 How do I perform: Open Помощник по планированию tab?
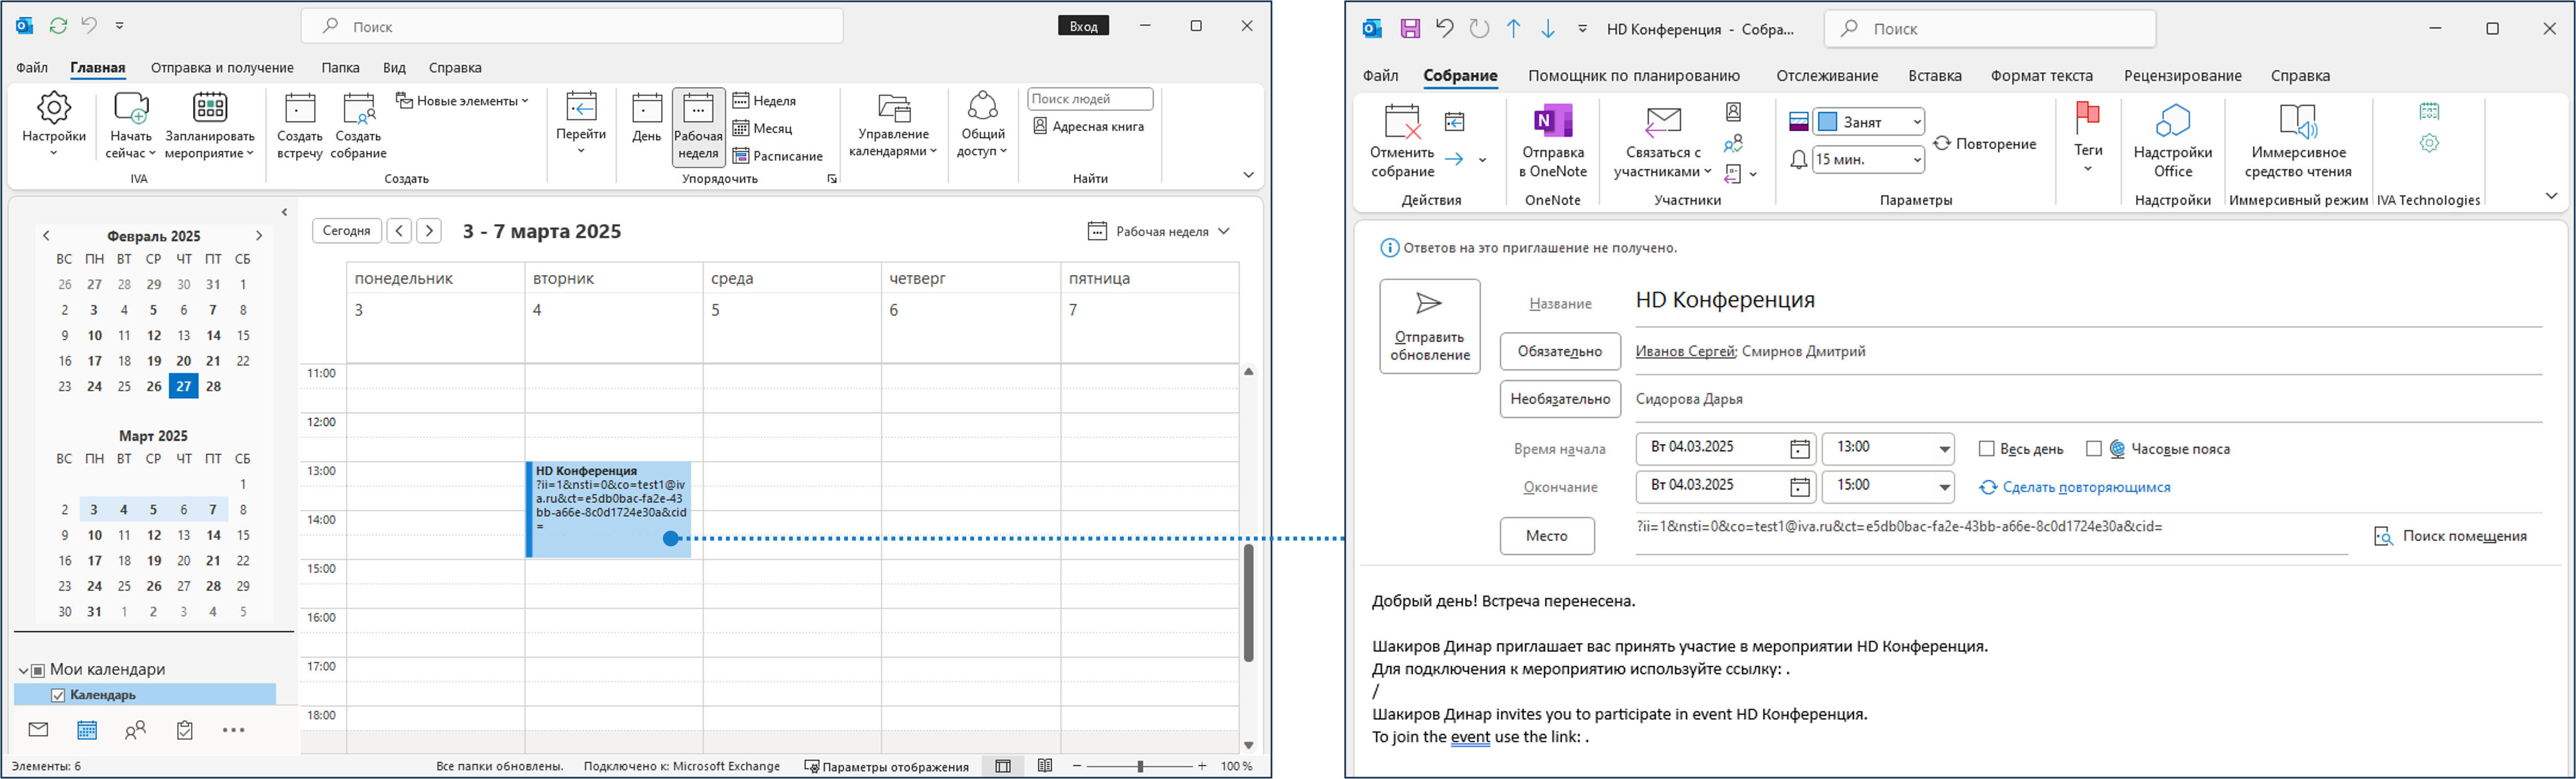pyautogui.click(x=1634, y=76)
